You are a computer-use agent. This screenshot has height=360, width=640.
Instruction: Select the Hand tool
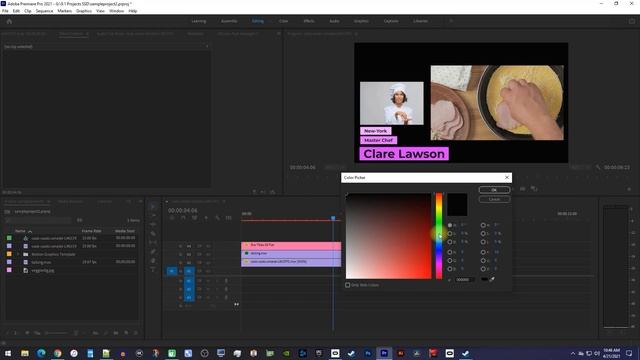[x=153, y=260]
